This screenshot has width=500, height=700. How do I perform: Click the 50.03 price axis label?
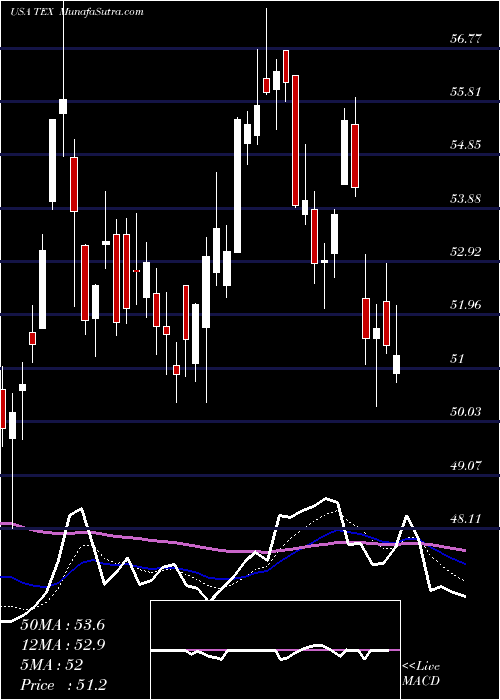click(466, 412)
